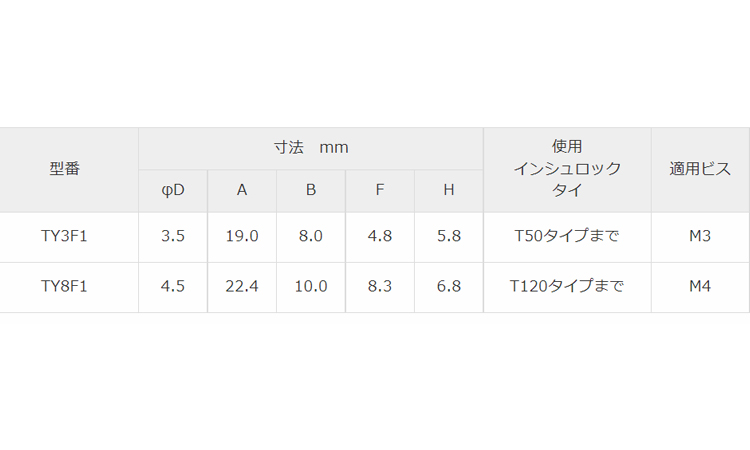Click the 22.4 value in TY8F1 row

242,286
